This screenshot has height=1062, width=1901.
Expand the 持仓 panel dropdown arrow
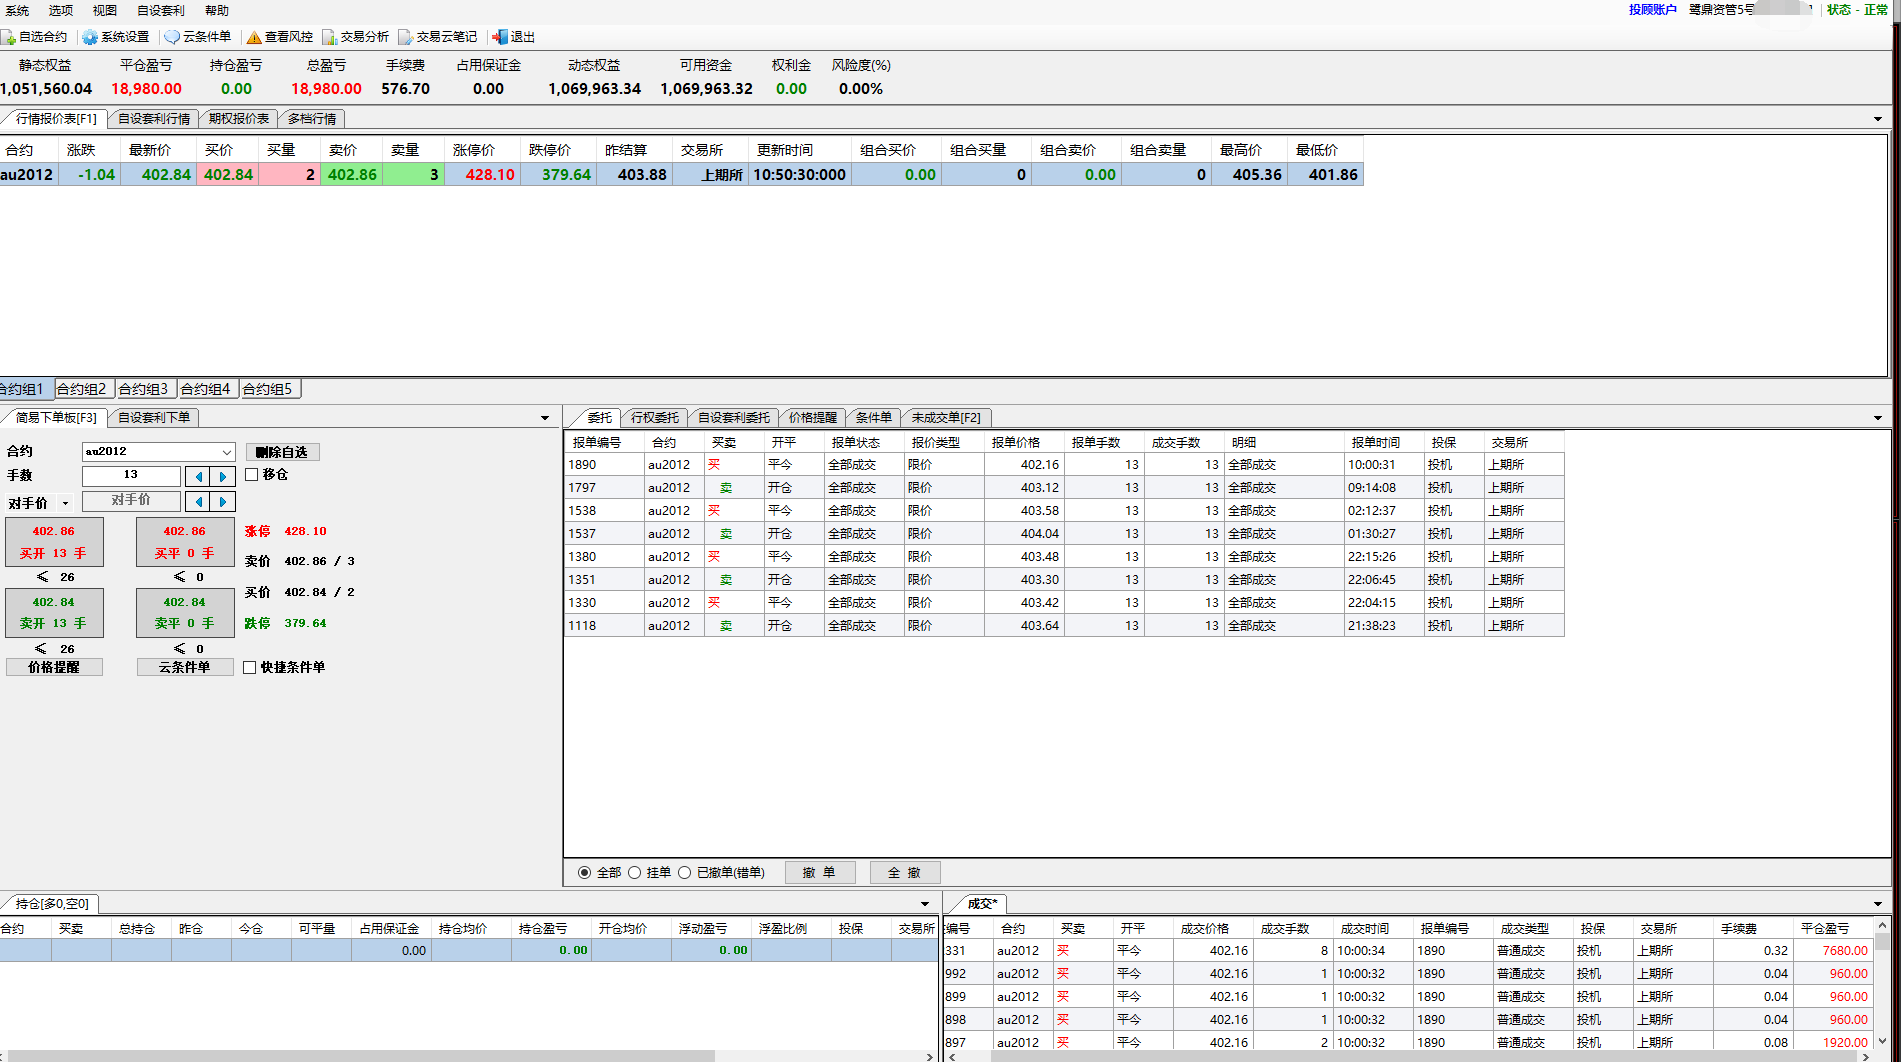(925, 904)
